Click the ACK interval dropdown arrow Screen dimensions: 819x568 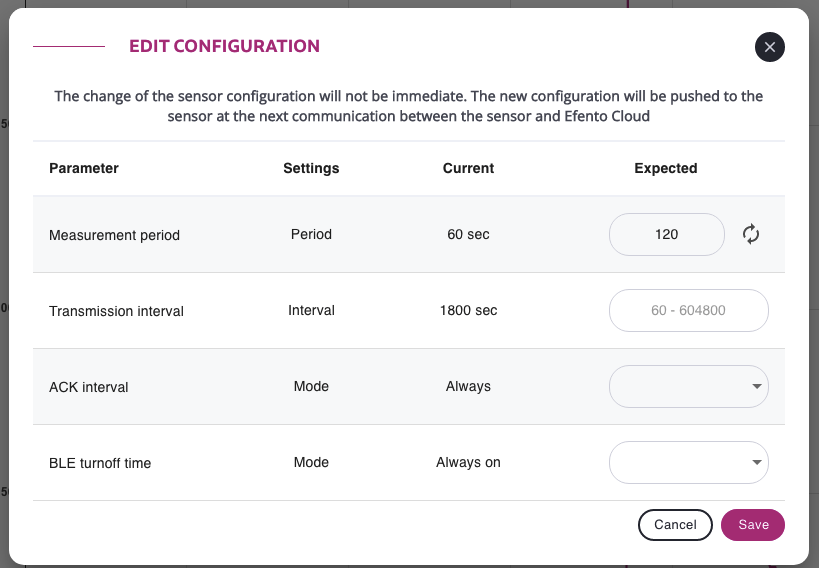756,386
